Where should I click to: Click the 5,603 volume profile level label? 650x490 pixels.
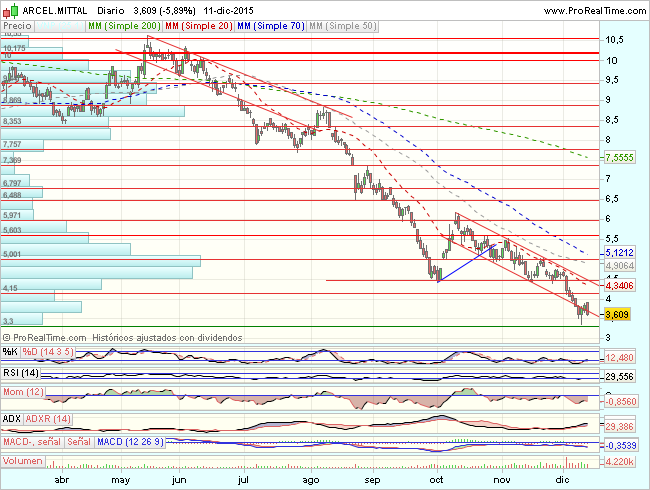pos(12,230)
